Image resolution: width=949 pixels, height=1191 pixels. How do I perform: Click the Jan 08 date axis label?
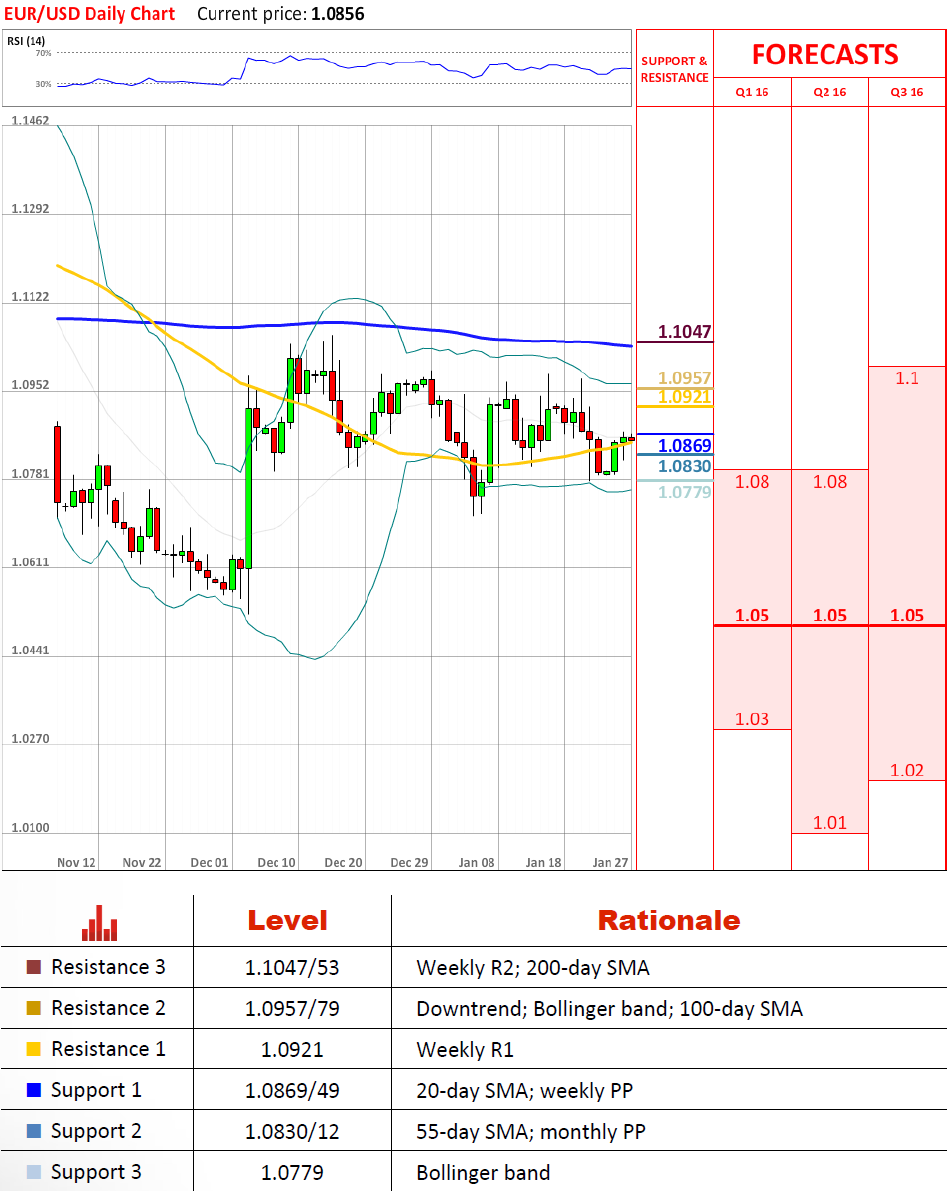(x=476, y=862)
